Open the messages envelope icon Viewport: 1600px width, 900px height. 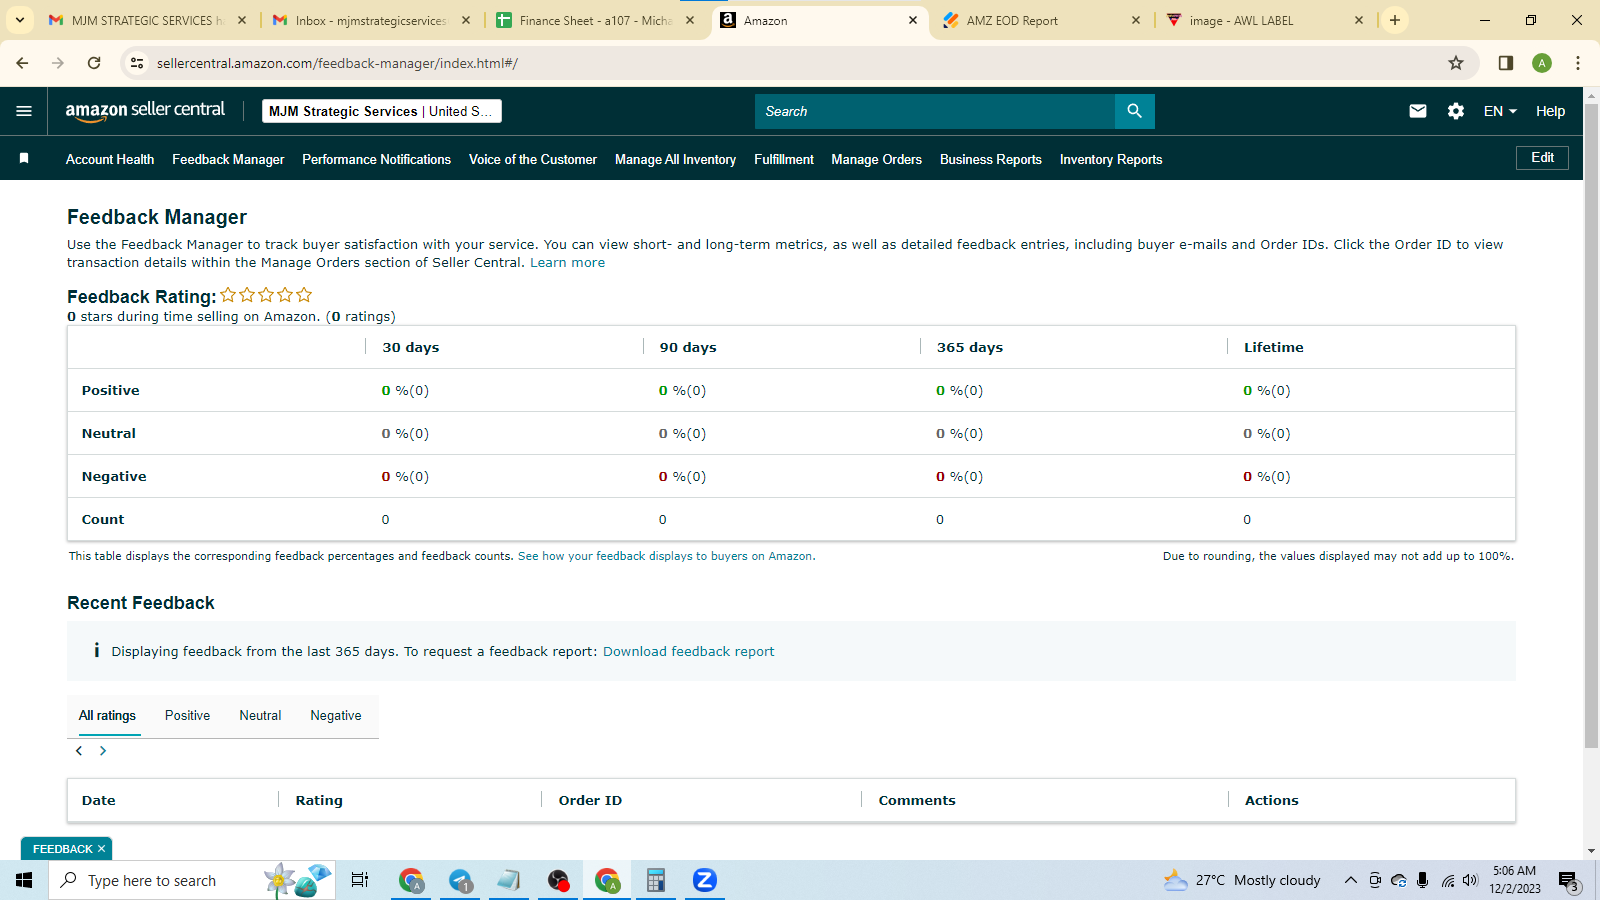click(1418, 111)
